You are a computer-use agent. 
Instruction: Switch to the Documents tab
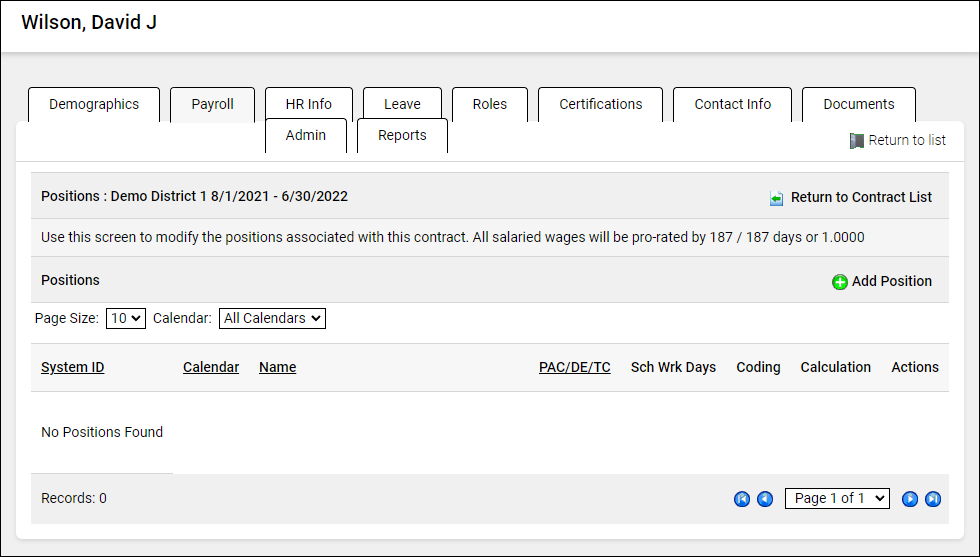(x=858, y=104)
